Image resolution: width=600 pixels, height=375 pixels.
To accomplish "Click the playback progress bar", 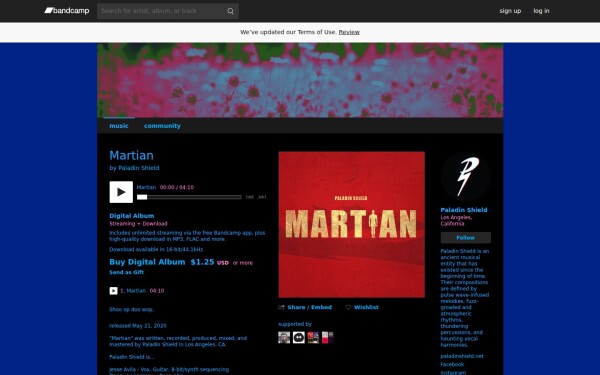I will click(x=189, y=197).
